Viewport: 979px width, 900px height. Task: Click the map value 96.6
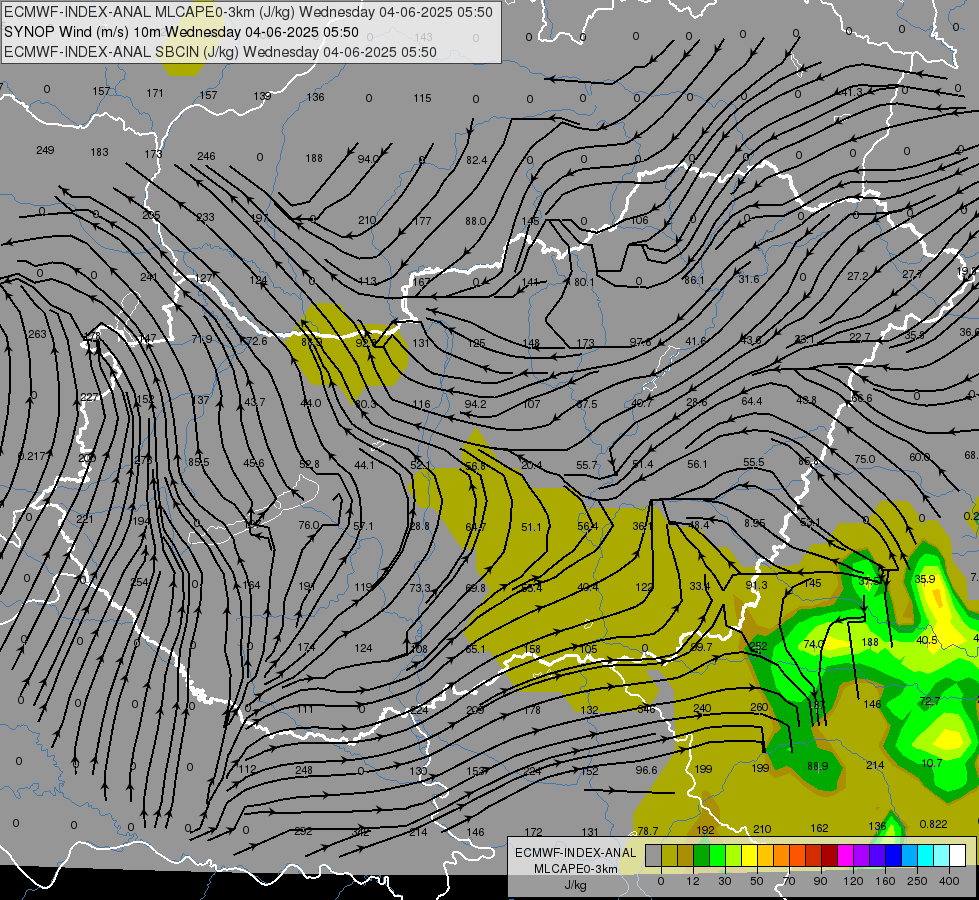646,770
